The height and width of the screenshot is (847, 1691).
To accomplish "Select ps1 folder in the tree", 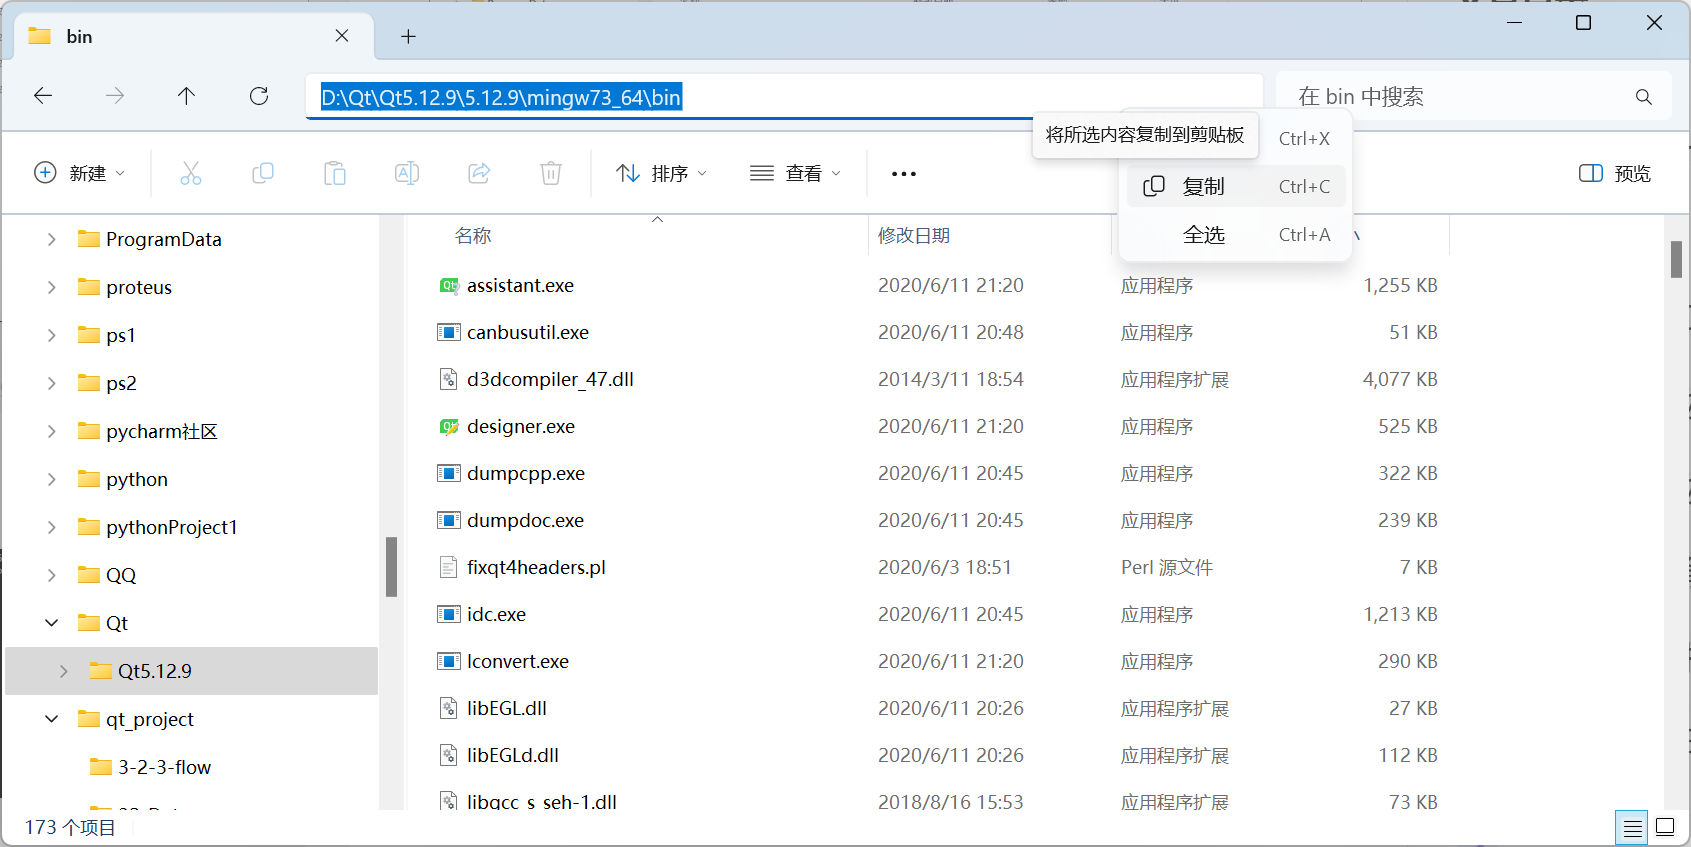I will point(121,335).
